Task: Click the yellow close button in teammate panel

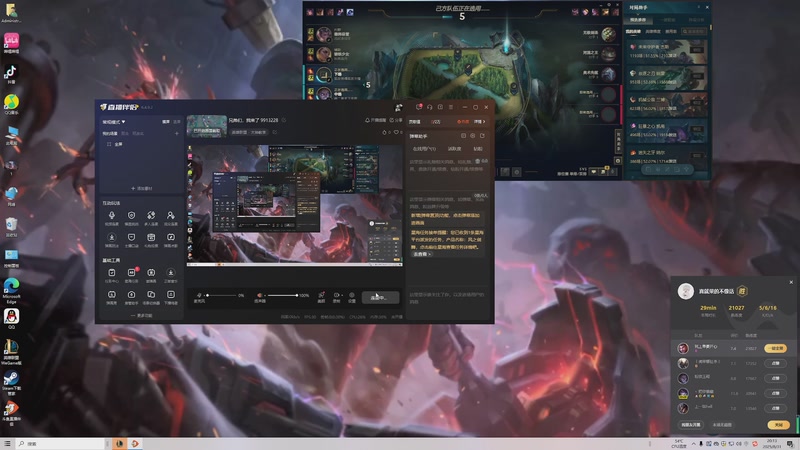Action: point(778,424)
